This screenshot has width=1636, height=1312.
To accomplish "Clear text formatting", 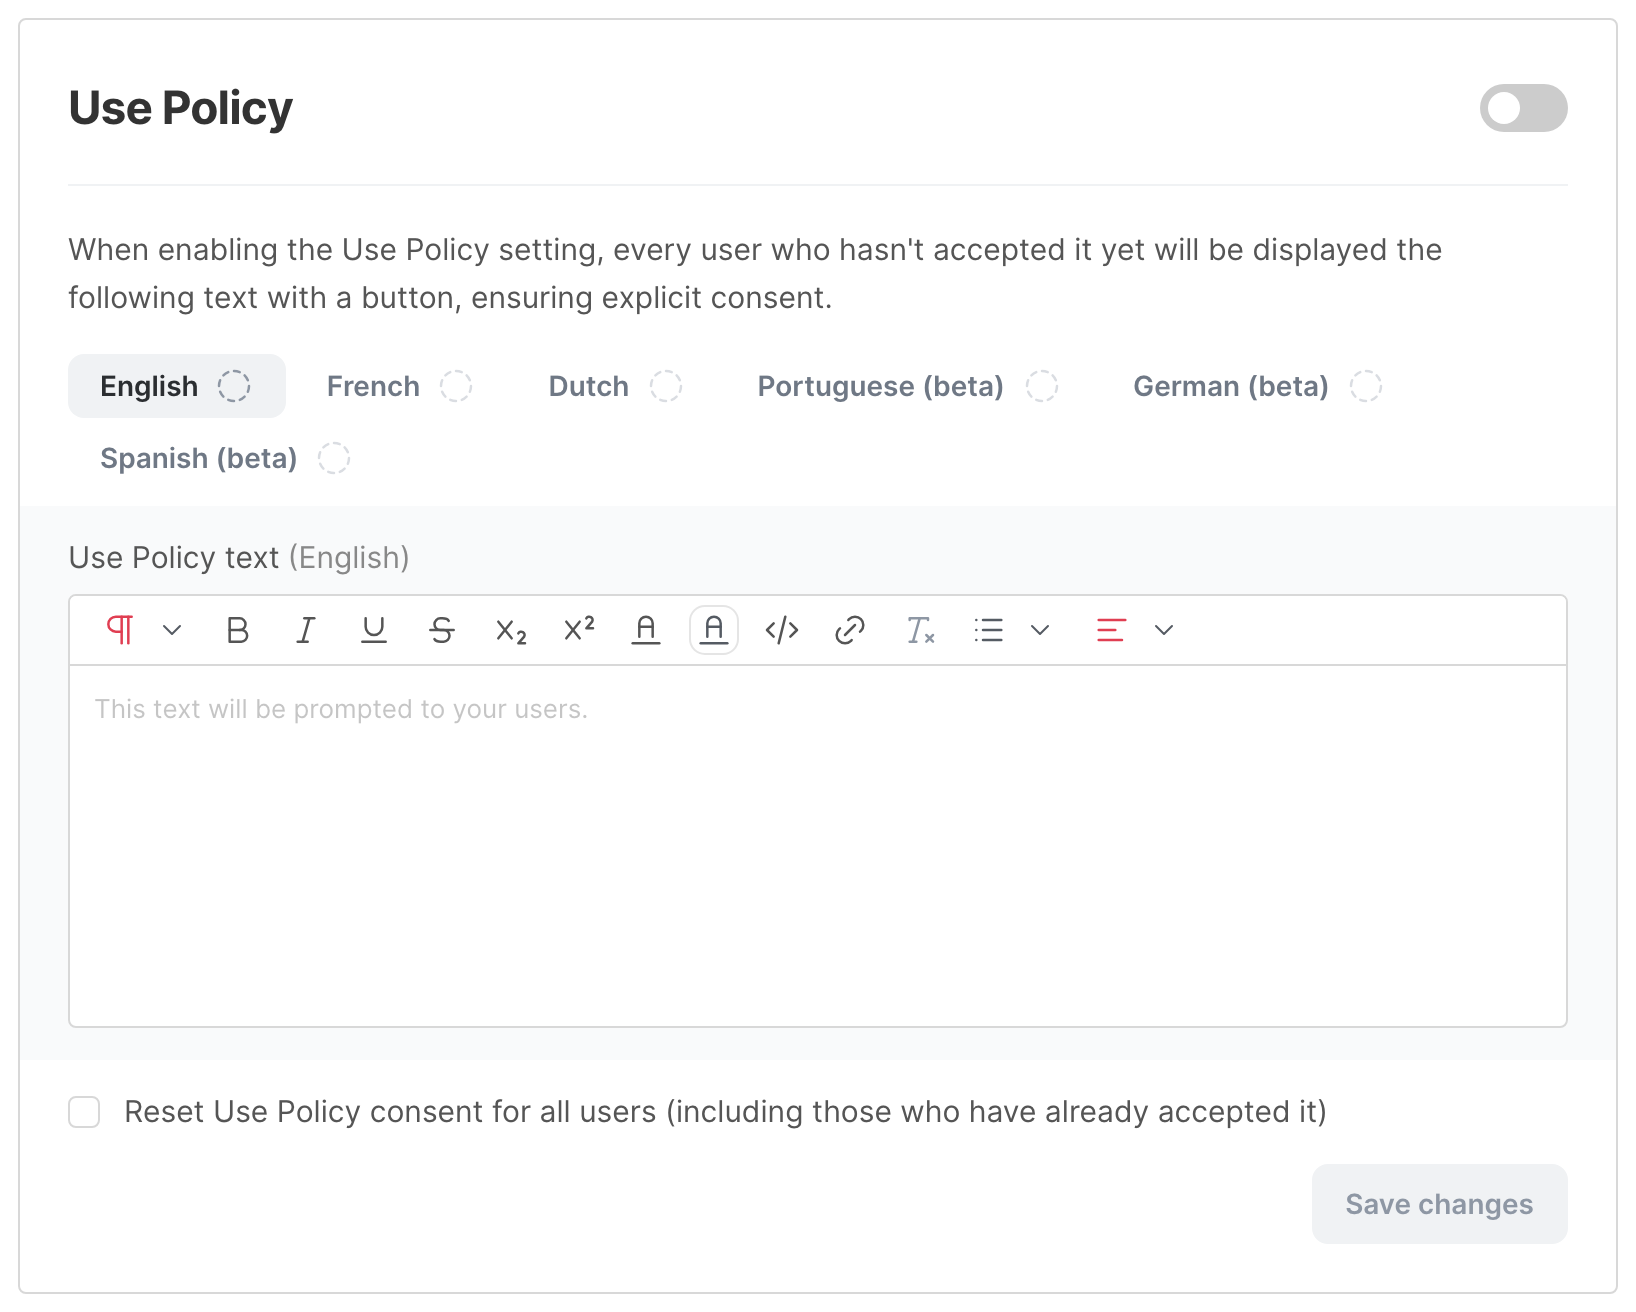I will 920,630.
